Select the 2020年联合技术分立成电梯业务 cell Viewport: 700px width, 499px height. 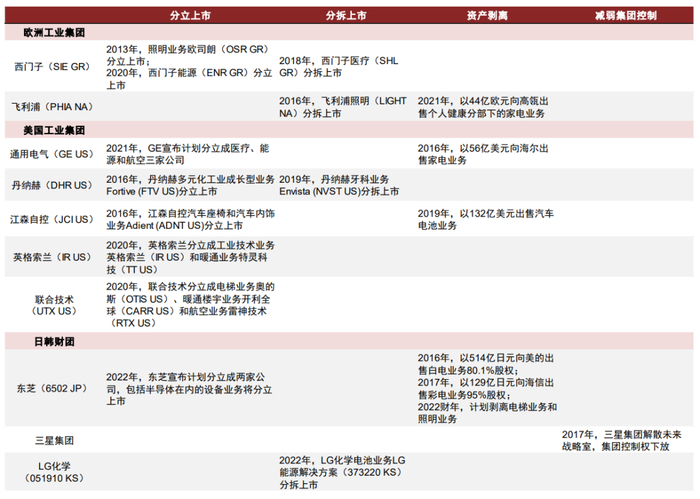tap(190, 305)
